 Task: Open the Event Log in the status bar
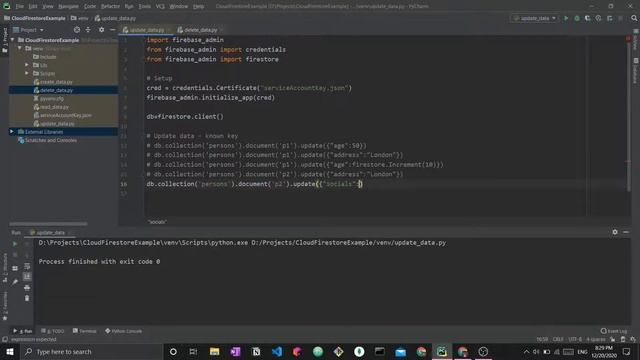click(614, 331)
